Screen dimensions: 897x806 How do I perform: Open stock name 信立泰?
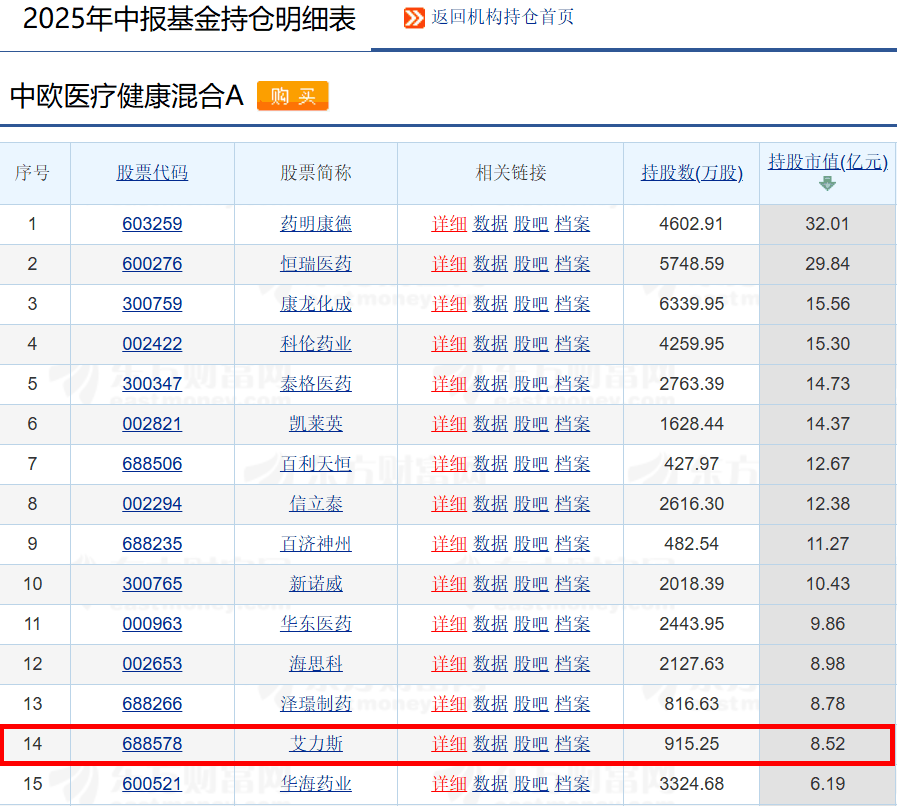[316, 504]
